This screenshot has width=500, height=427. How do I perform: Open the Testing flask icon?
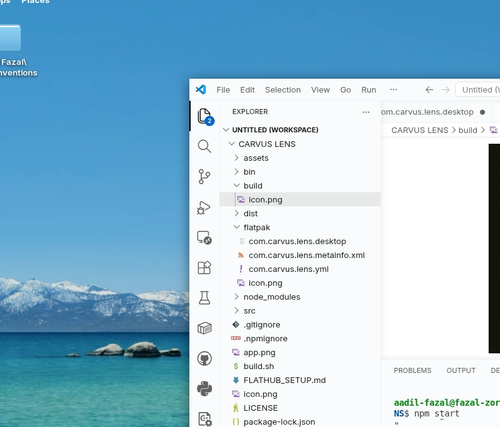pyautogui.click(x=204, y=298)
